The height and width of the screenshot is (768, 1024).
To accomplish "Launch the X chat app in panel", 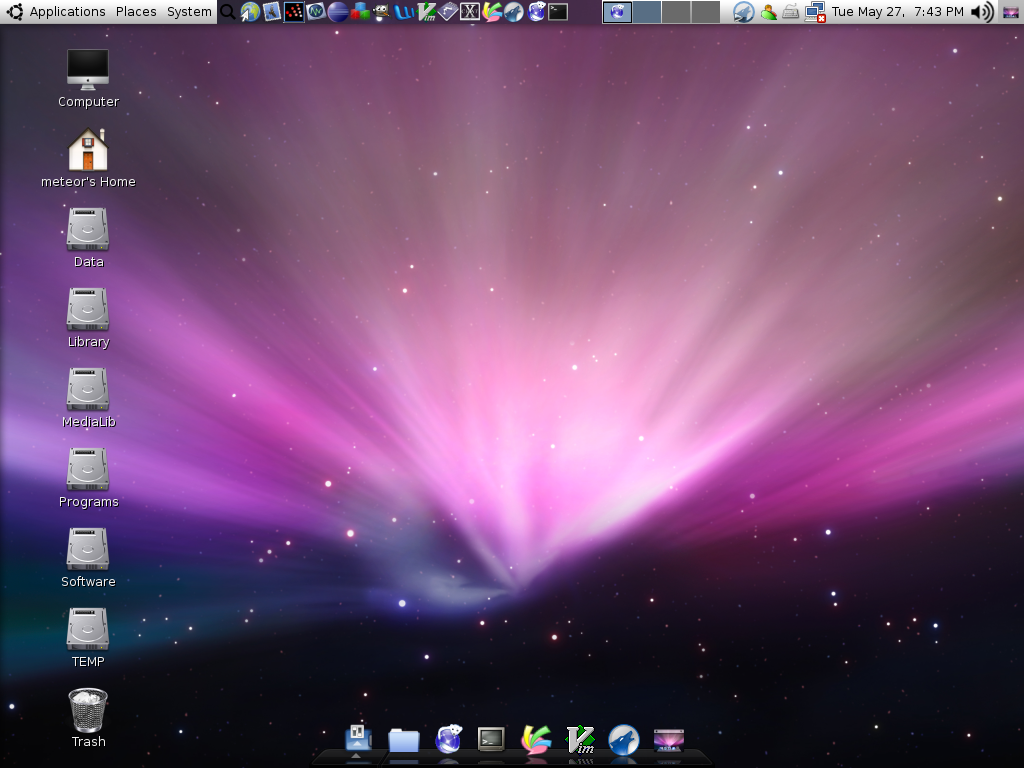I will coord(470,12).
